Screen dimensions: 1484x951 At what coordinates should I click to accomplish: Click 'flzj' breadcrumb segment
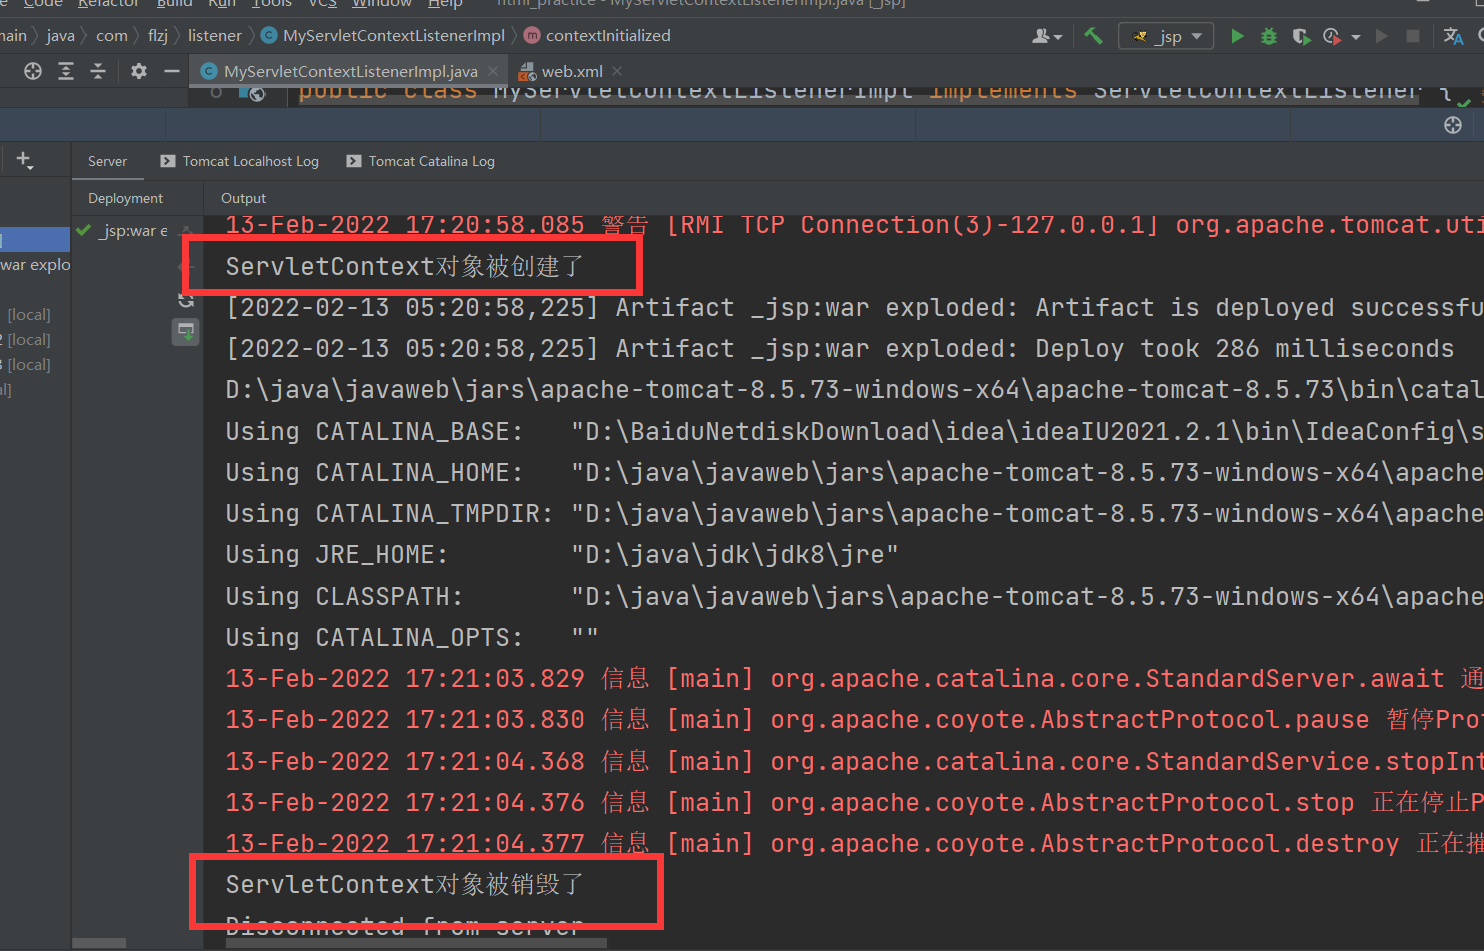pos(158,36)
